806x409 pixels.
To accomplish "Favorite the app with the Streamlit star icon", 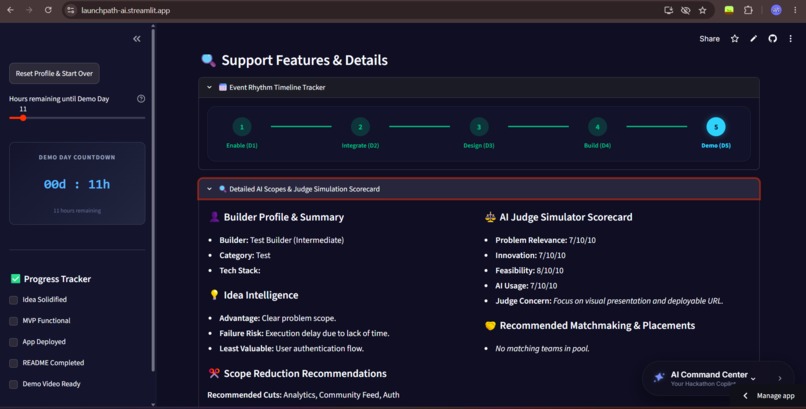I will point(735,39).
